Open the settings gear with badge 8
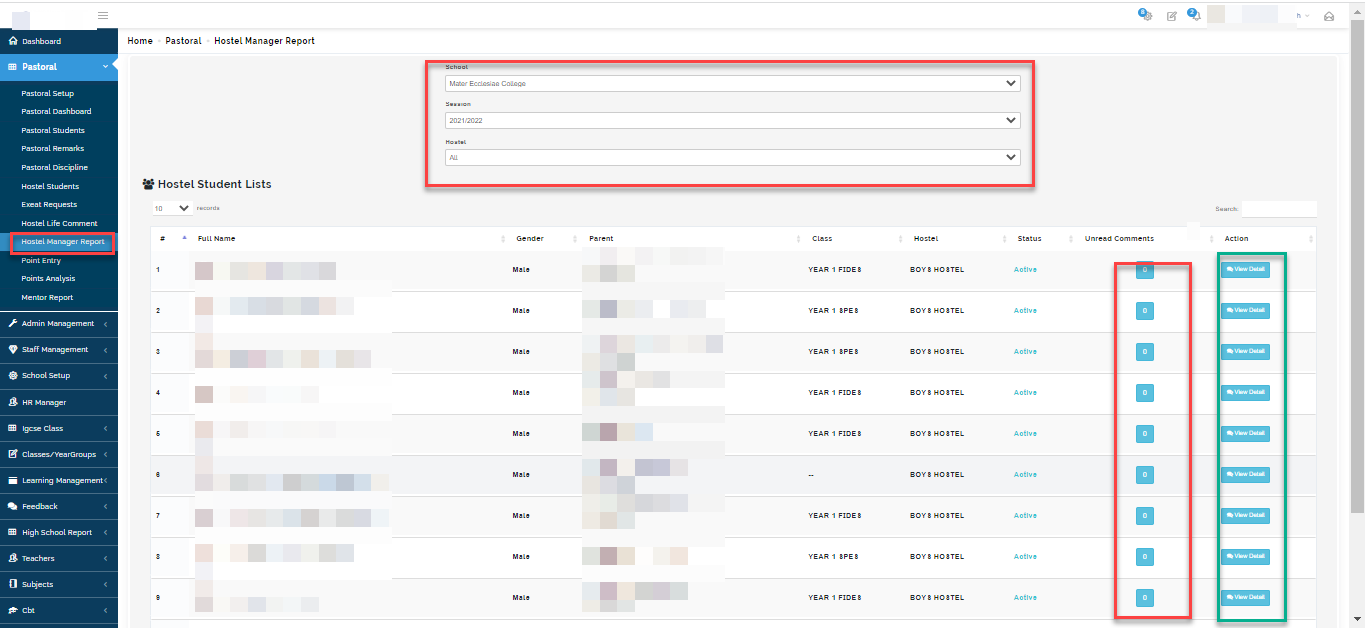The image size is (1365, 628). 1146,16
